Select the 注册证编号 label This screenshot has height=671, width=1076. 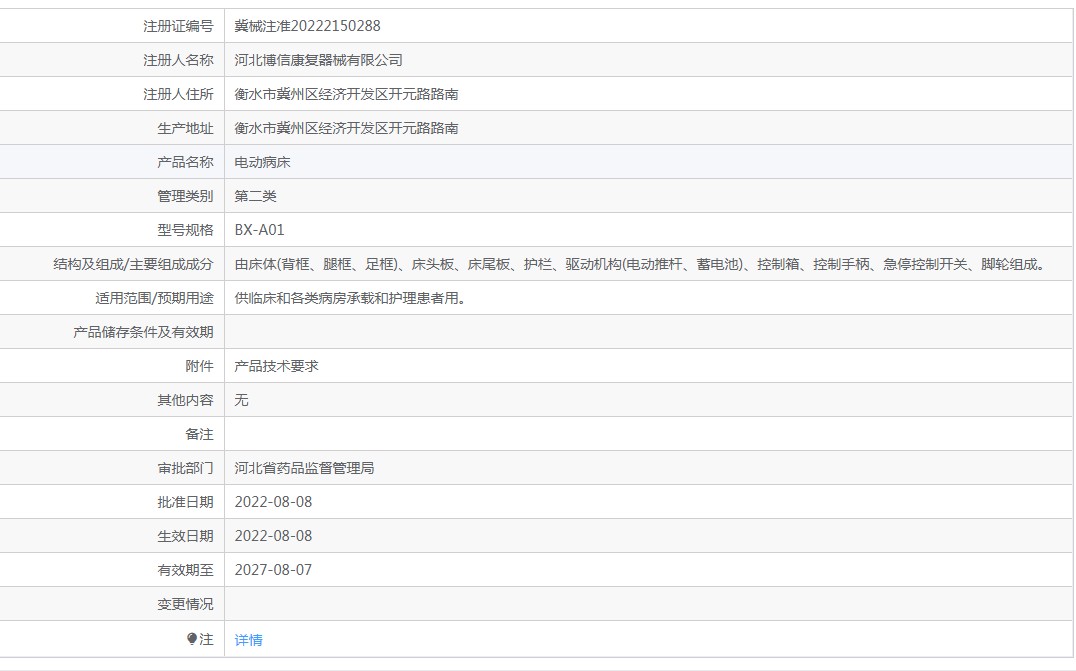(x=178, y=26)
